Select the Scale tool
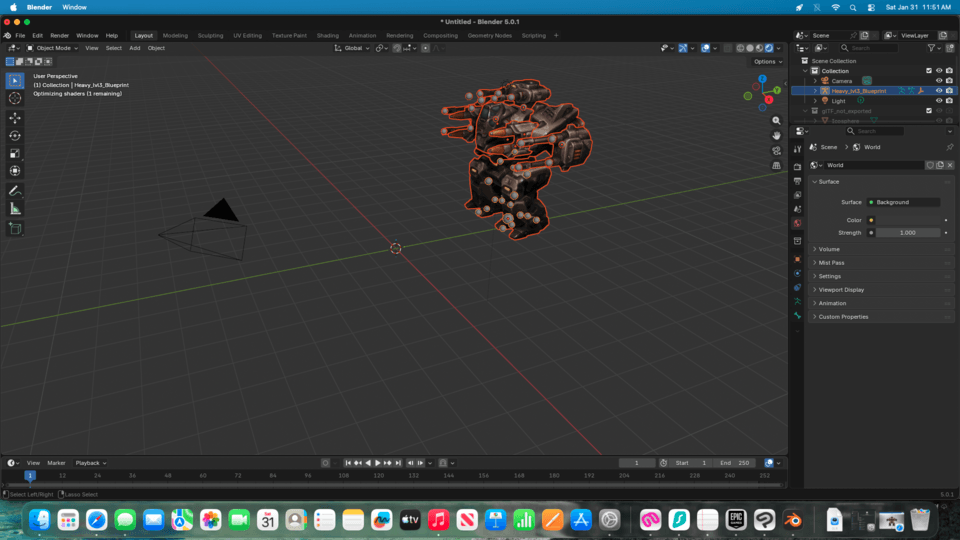The height and width of the screenshot is (540, 960). coord(15,154)
